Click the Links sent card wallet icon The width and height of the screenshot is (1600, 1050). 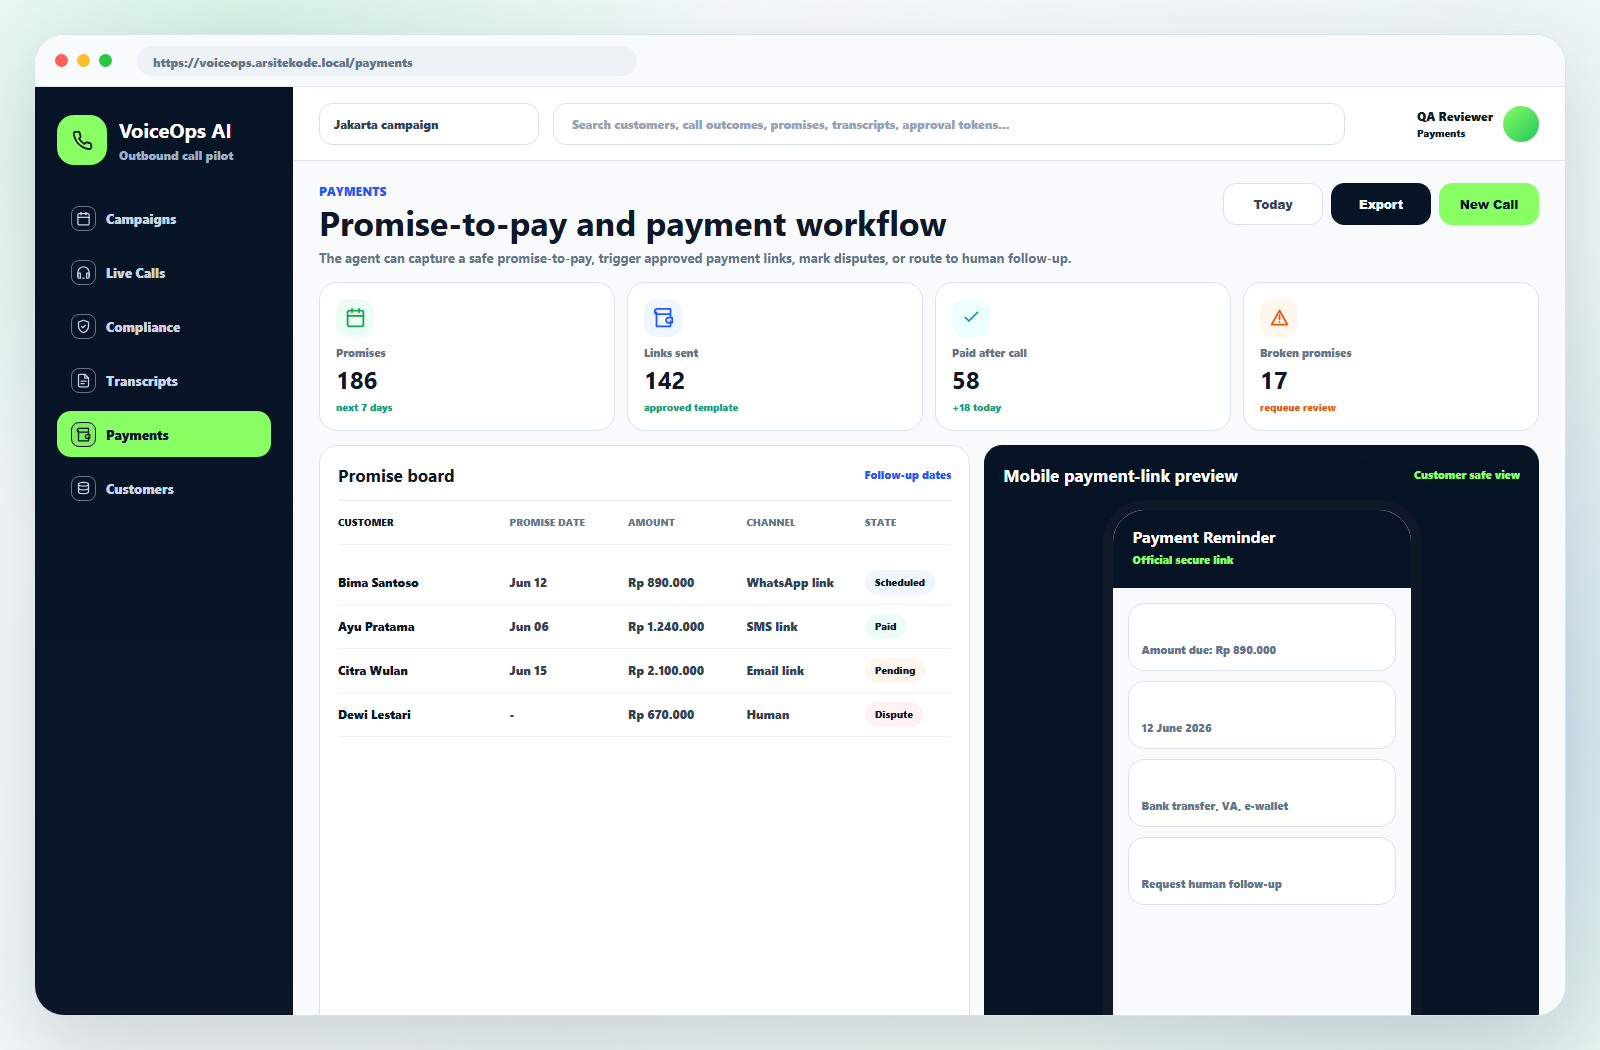click(663, 318)
